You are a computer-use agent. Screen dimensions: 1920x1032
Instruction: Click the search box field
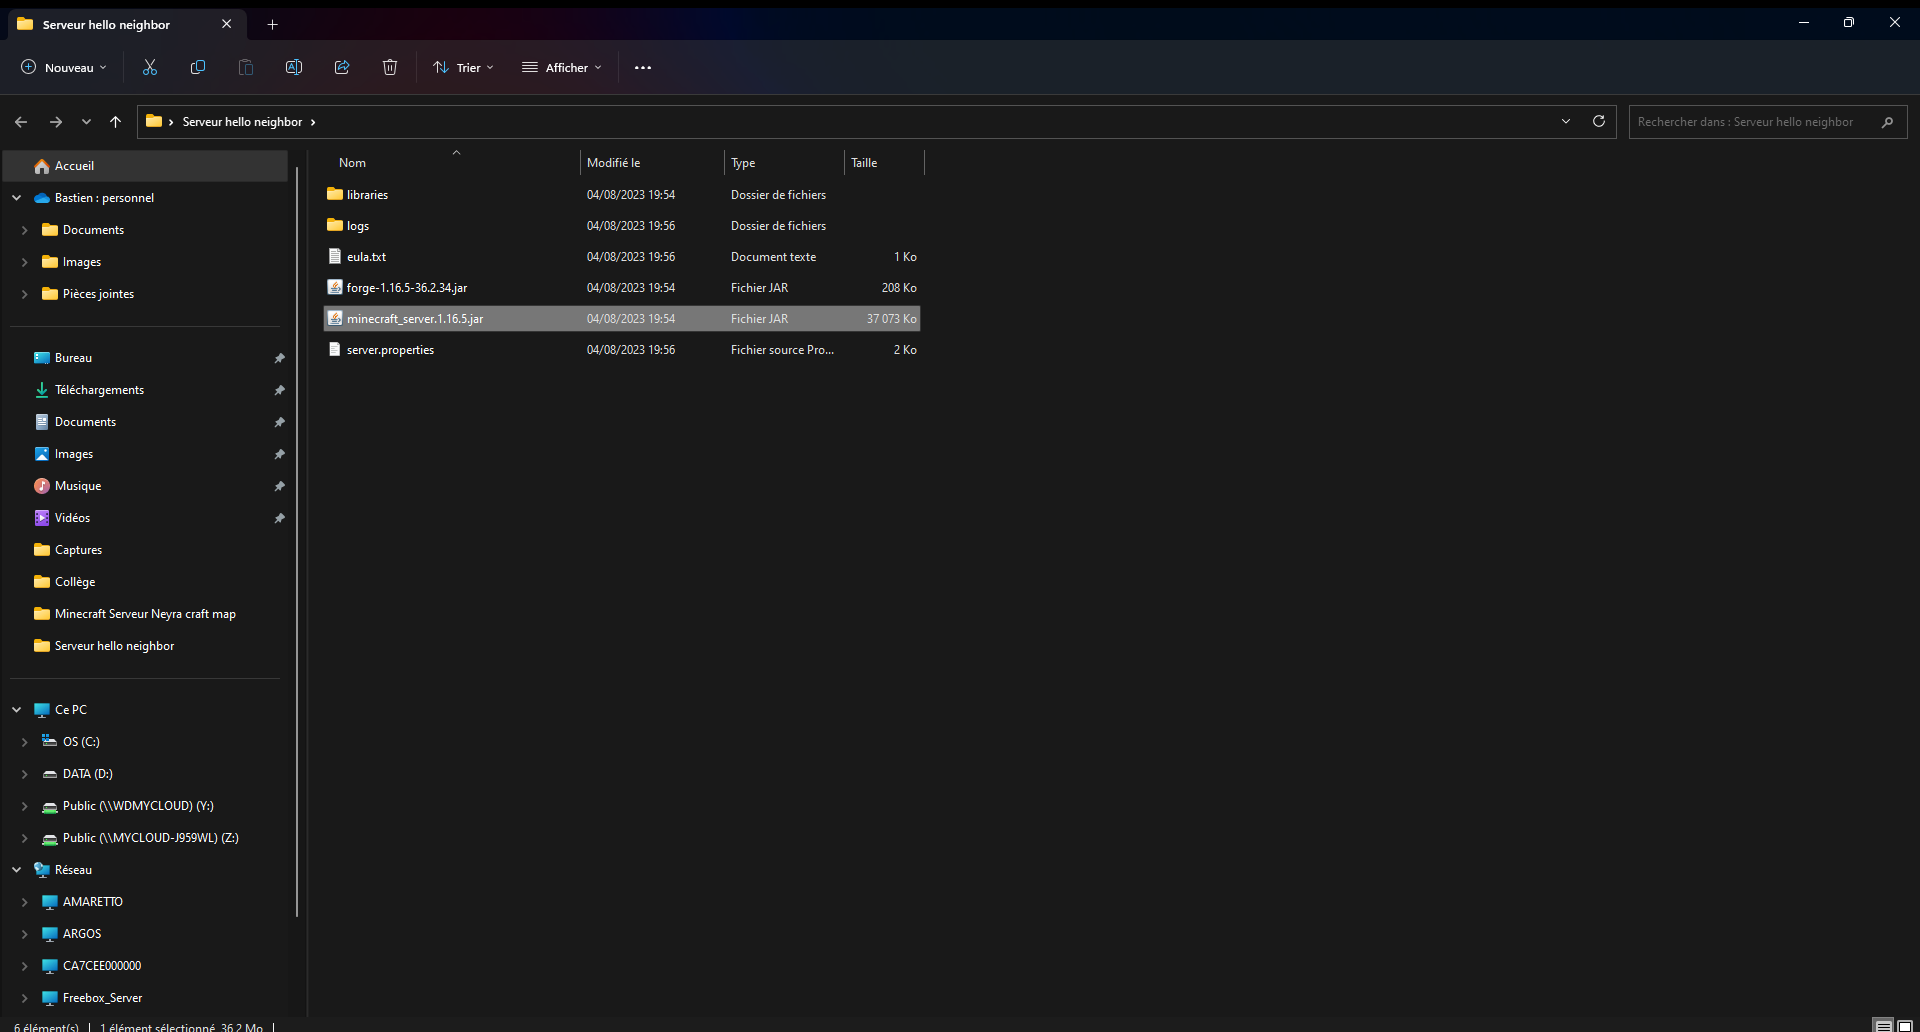(x=1768, y=122)
